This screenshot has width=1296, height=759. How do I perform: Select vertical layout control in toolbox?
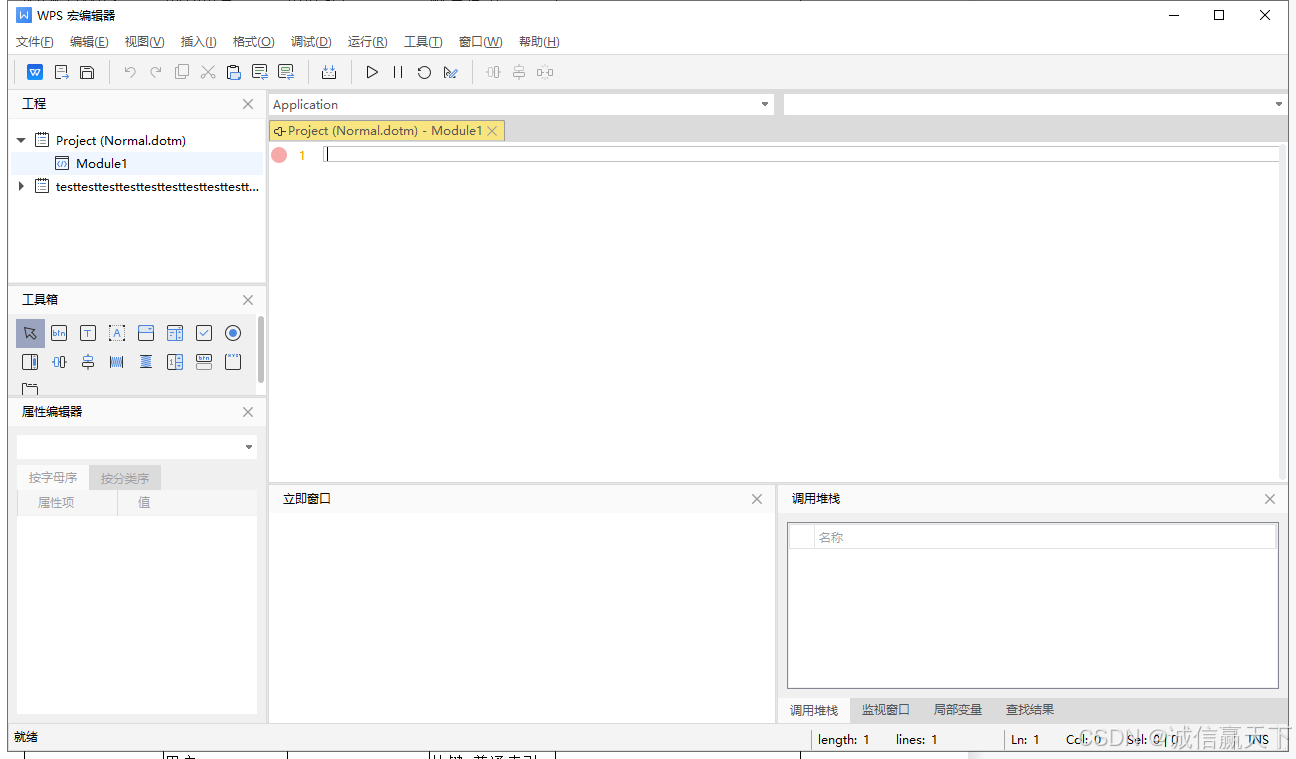coord(88,362)
